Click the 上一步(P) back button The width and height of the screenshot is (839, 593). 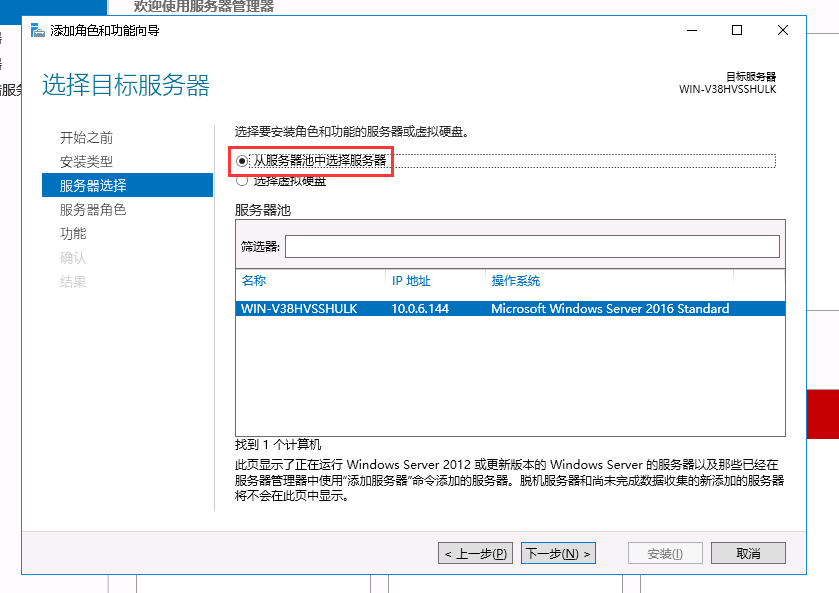tap(475, 553)
